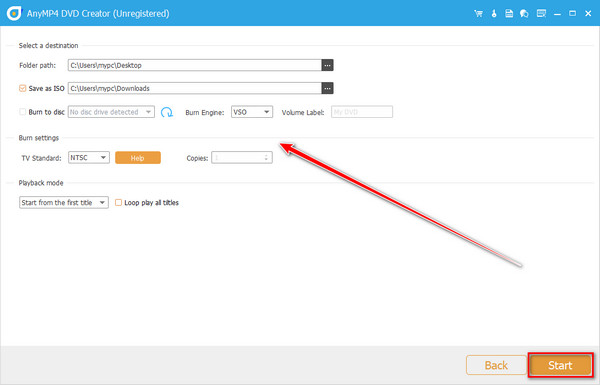This screenshot has height=385, width=600.
Task: Open the menu icon in title bar
Action: click(x=541, y=14)
